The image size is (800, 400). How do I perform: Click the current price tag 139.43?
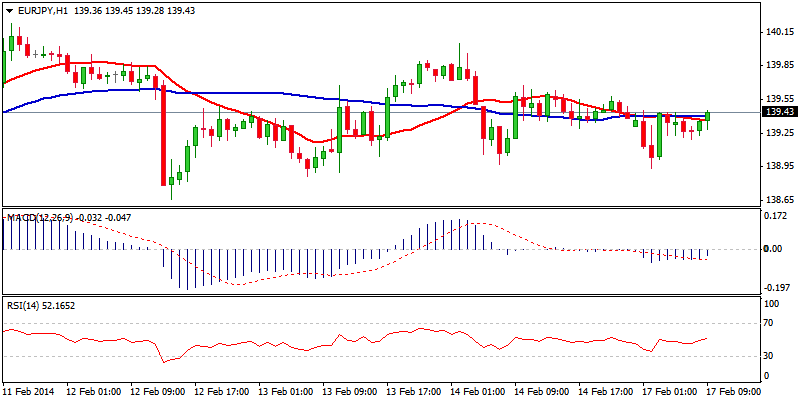coord(779,112)
